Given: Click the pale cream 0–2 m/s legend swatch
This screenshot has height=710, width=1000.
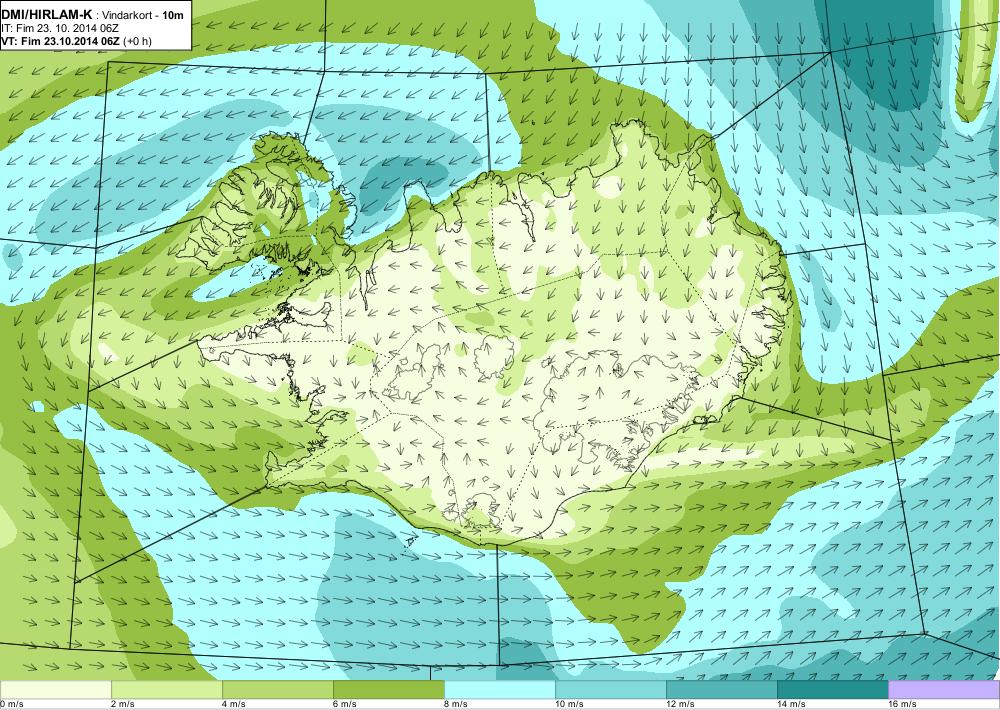Looking at the screenshot, I should pos(55,690).
